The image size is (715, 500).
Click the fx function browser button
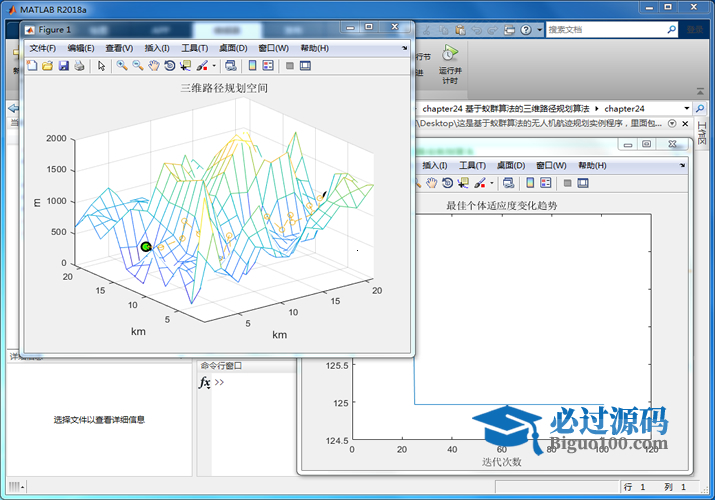[204, 383]
